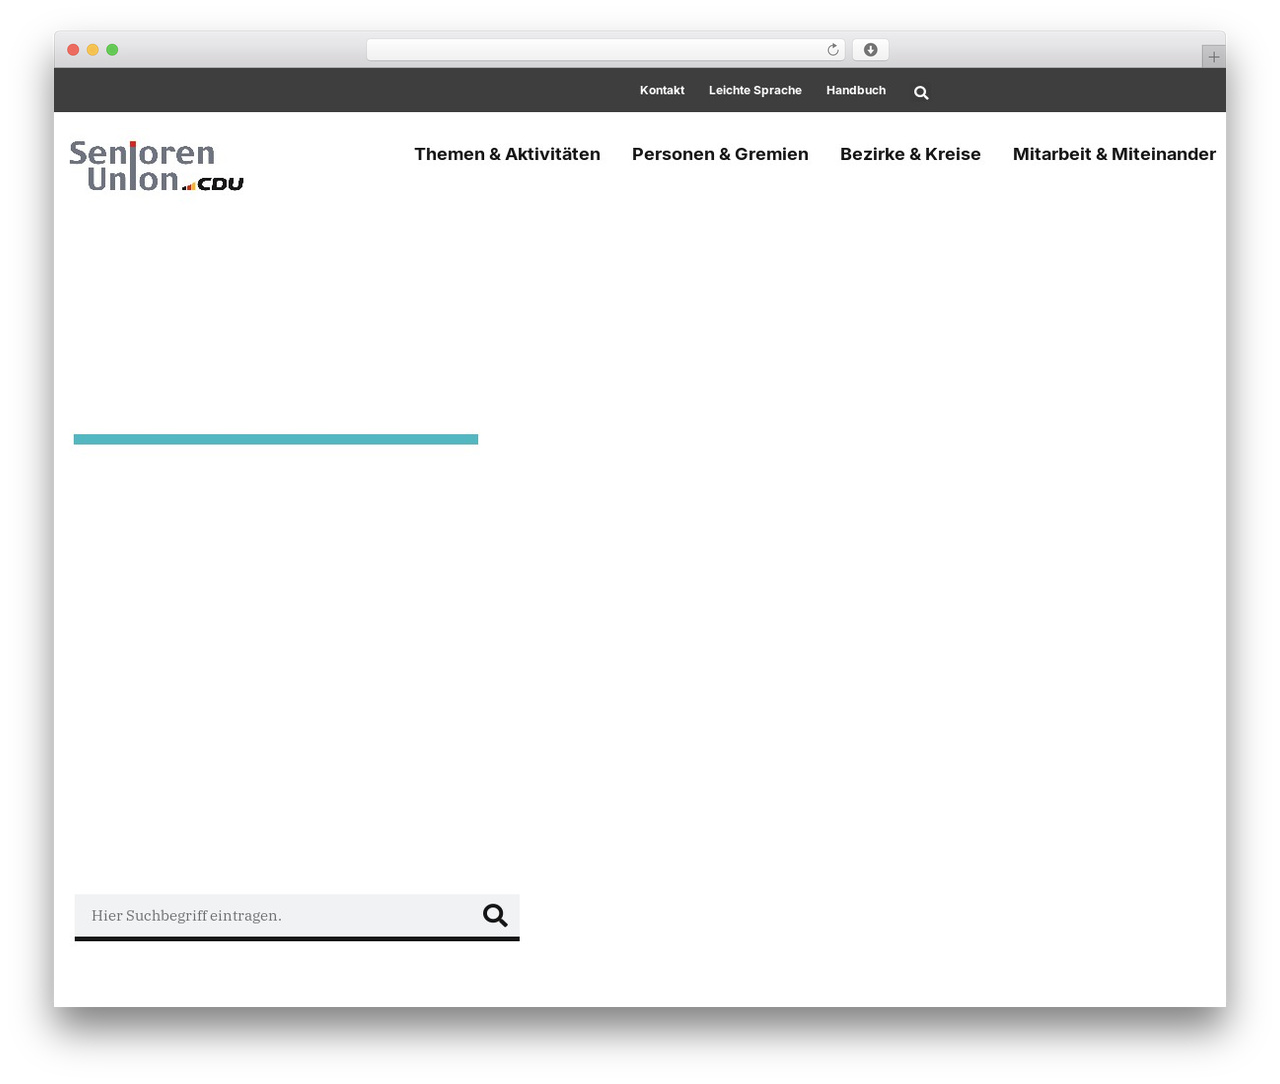Open the browser downloads arrow icon
The width and height of the screenshot is (1280, 1084).
point(870,50)
